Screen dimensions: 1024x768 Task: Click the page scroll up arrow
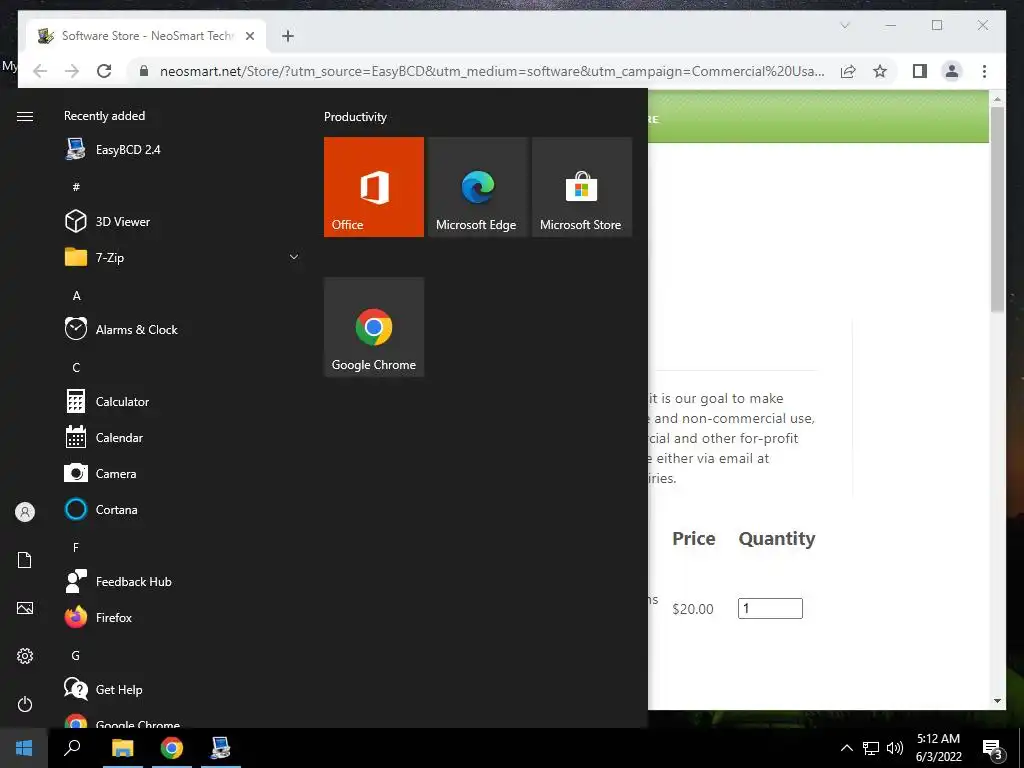997,99
